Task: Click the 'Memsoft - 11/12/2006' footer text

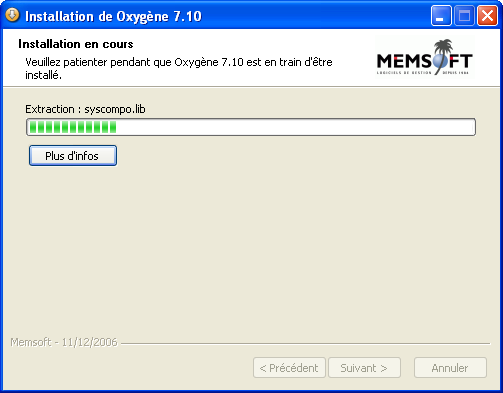Action: (64, 342)
